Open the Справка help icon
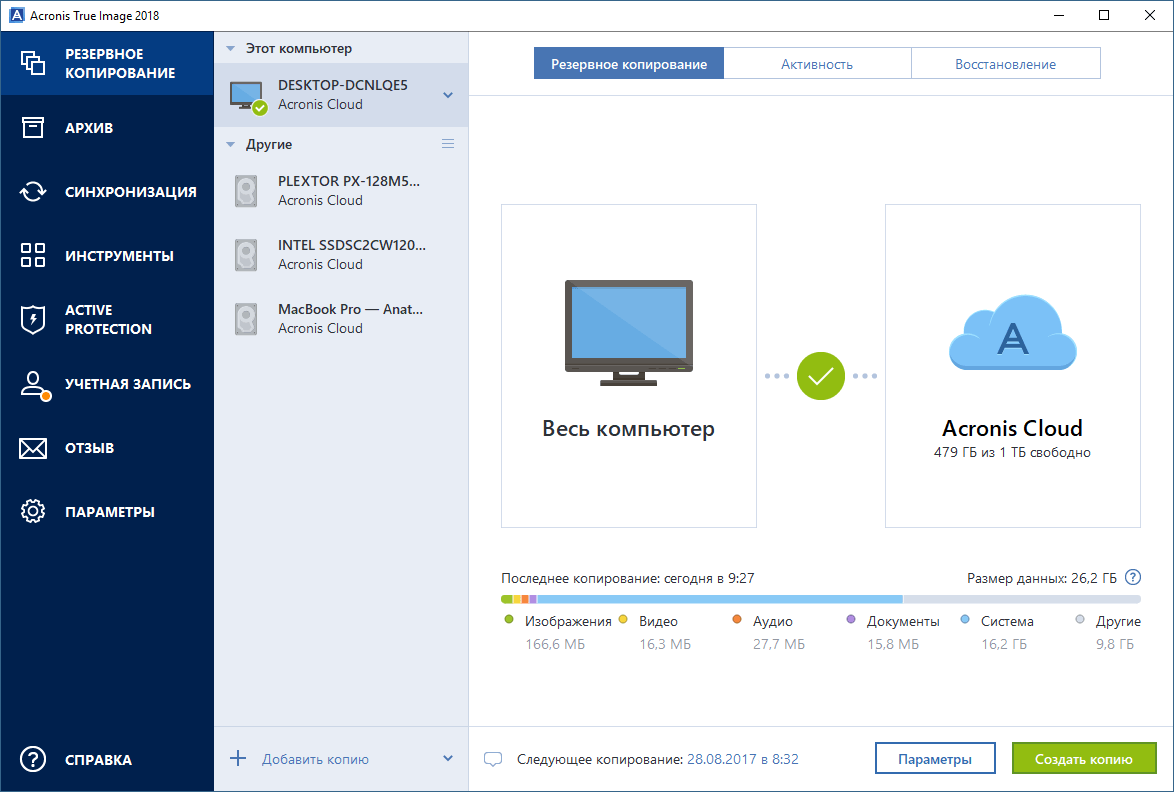 click(x=33, y=760)
